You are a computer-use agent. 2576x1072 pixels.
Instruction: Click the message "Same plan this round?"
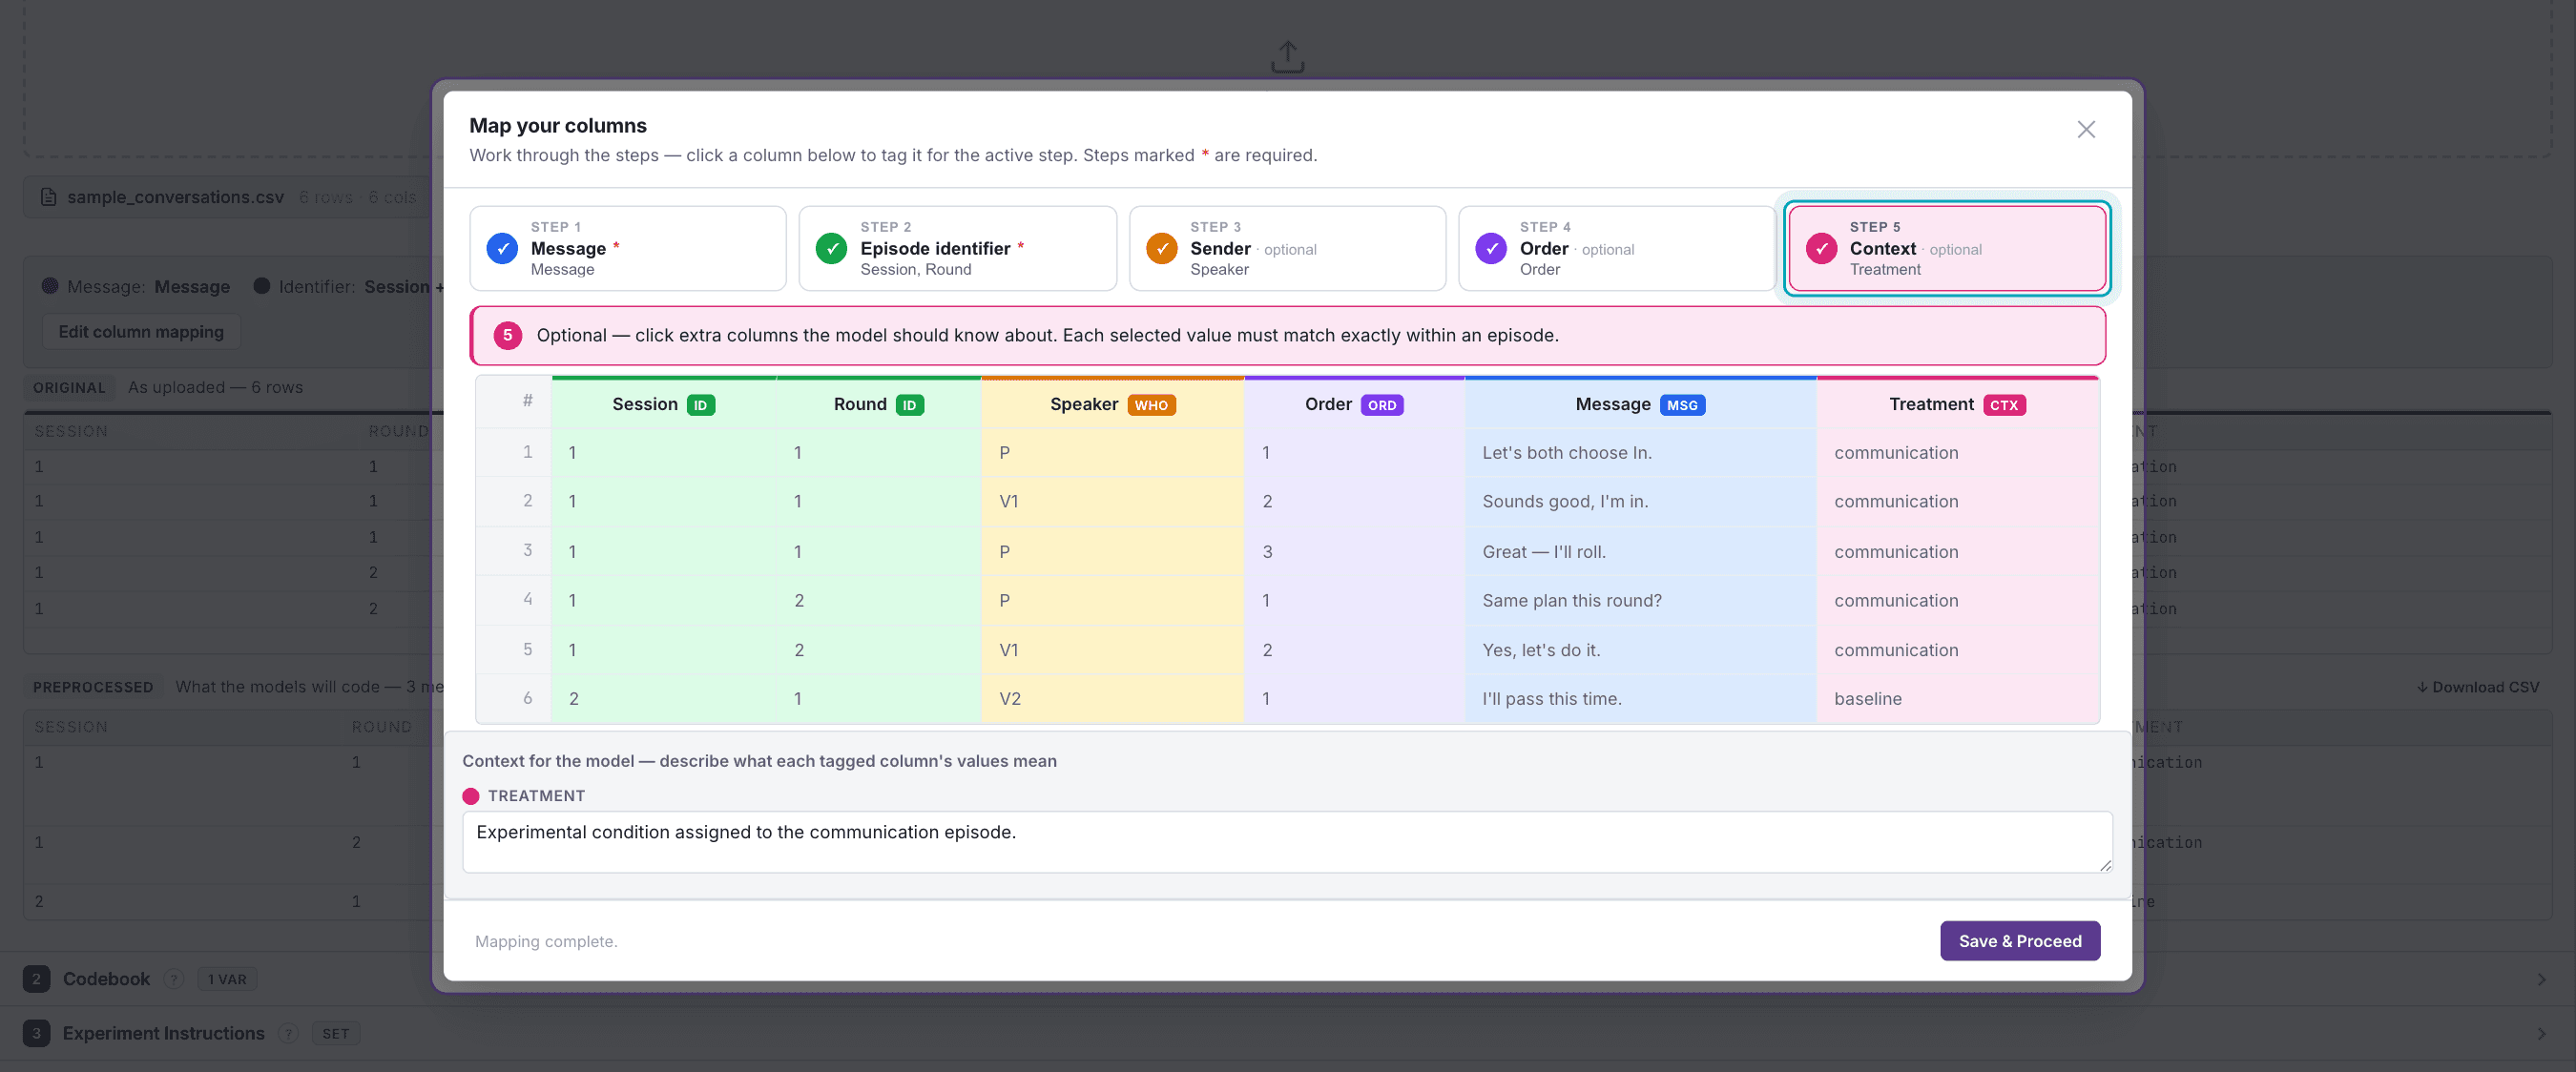click(x=1571, y=600)
